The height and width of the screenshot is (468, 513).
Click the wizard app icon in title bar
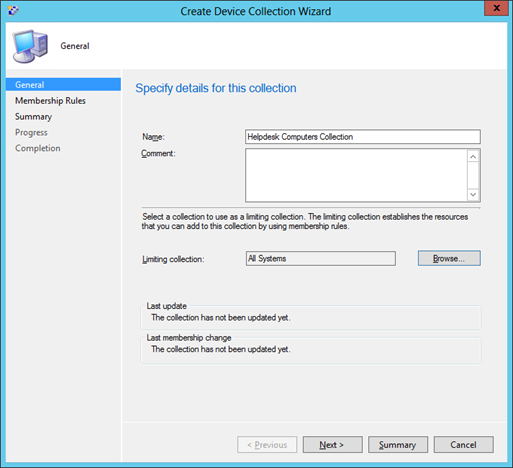13,10
